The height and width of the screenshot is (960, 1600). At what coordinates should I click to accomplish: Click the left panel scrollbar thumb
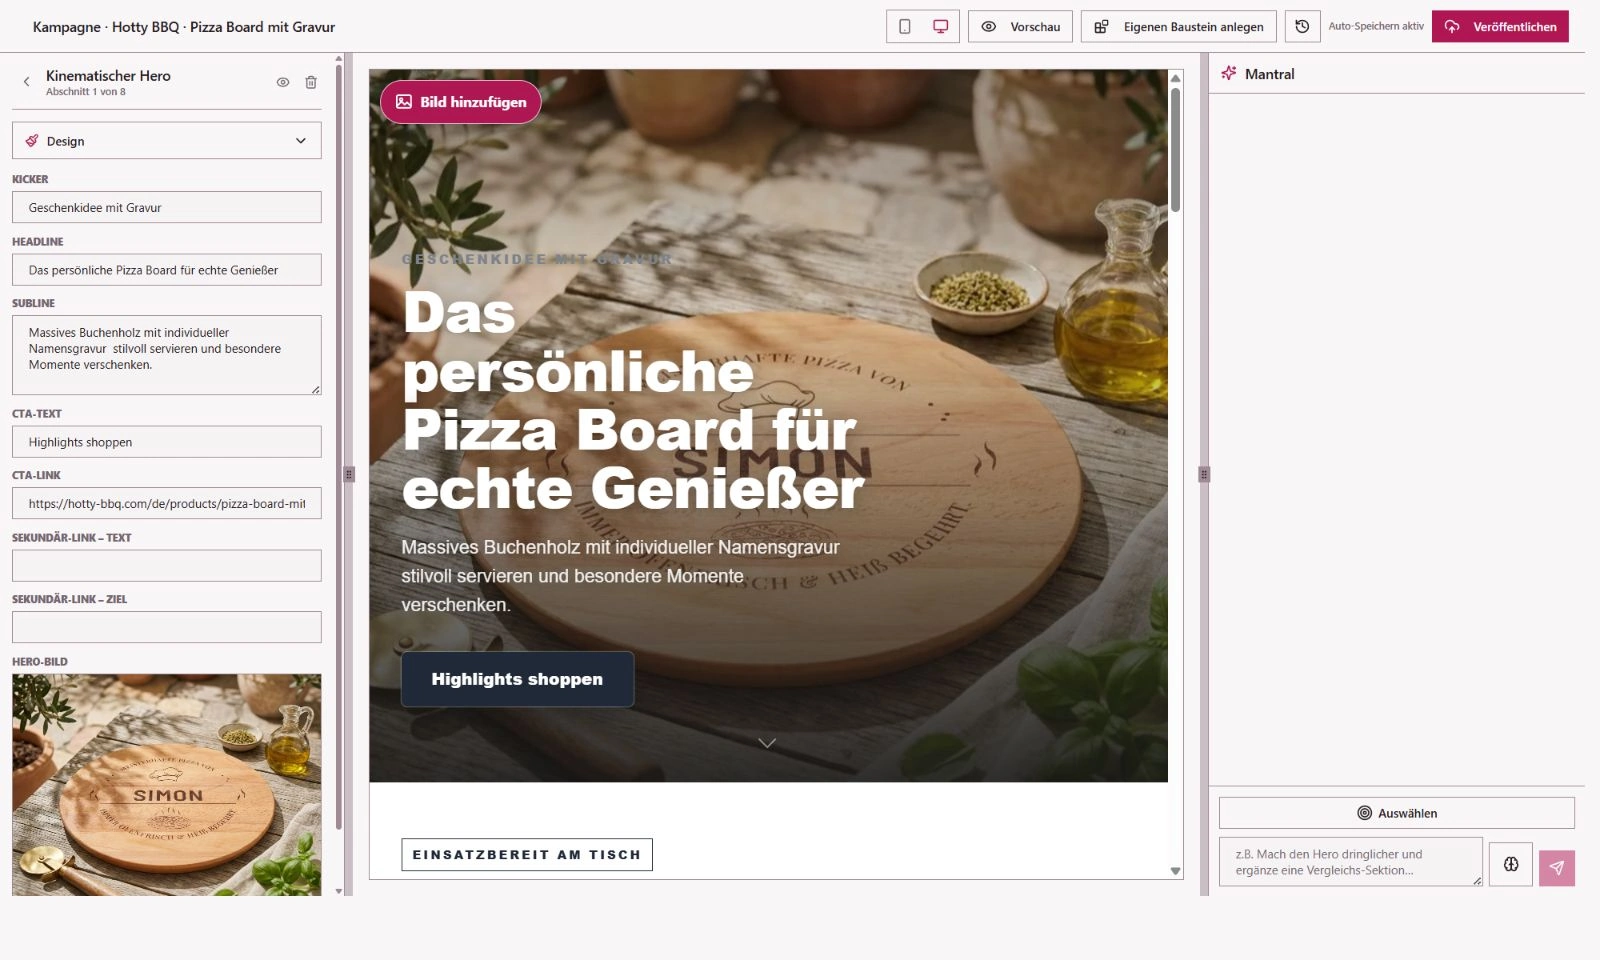(x=338, y=445)
